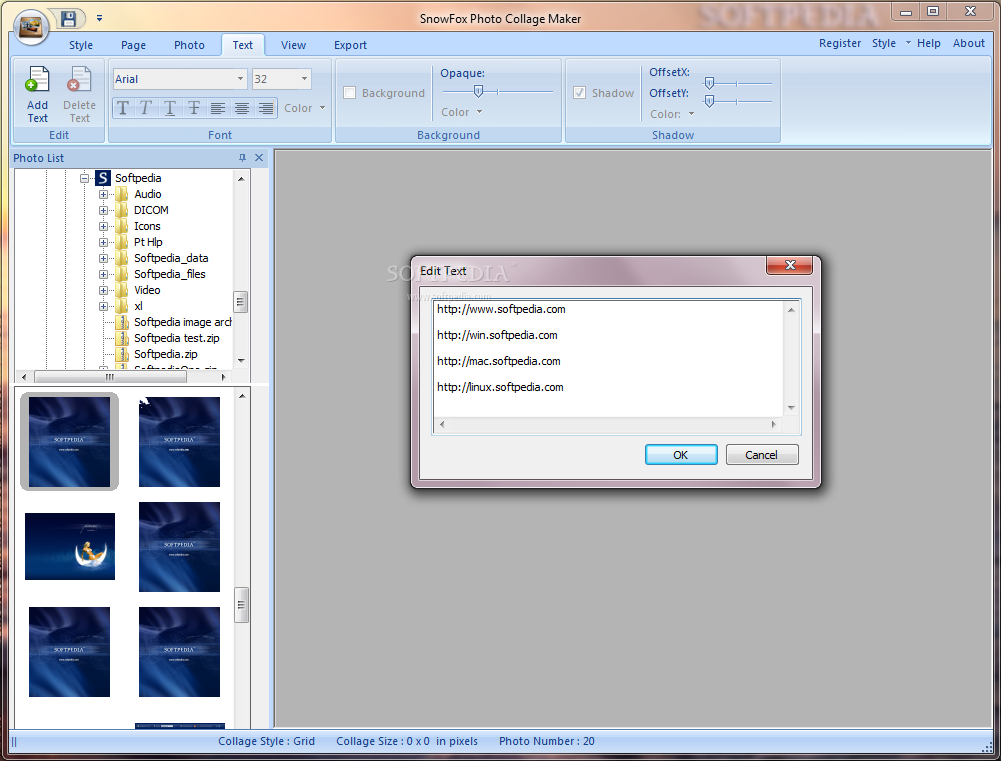The height and width of the screenshot is (761, 1001).
Task: Open the Help menu
Action: [928, 43]
